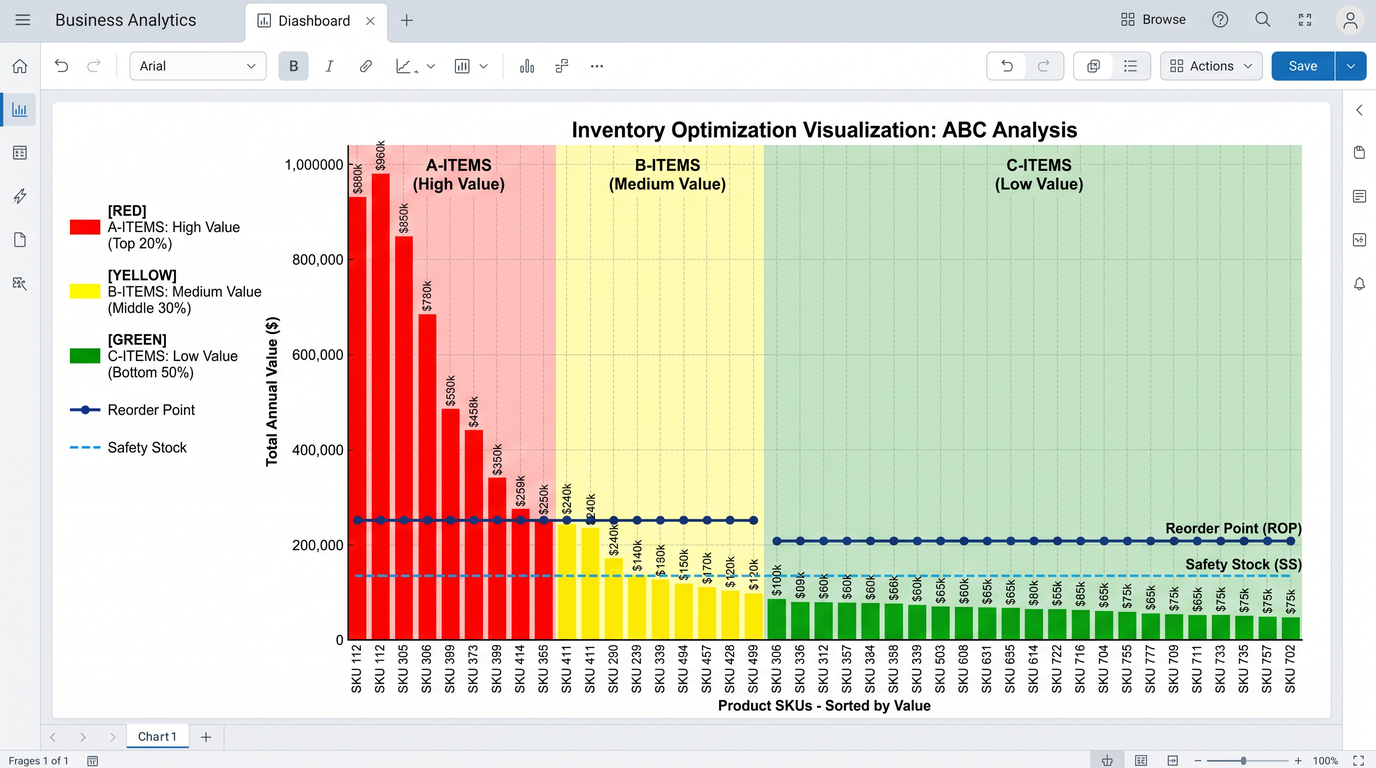Click the undo button in right toolbar group
The height and width of the screenshot is (768, 1376).
click(1007, 66)
